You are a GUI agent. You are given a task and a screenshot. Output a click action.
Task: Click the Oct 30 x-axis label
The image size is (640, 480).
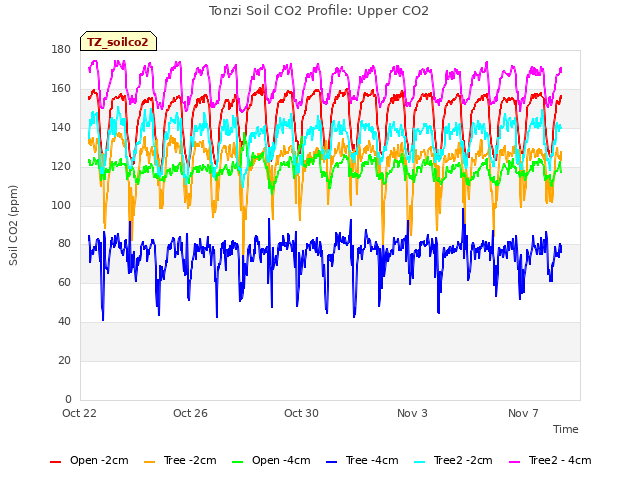coord(301,413)
